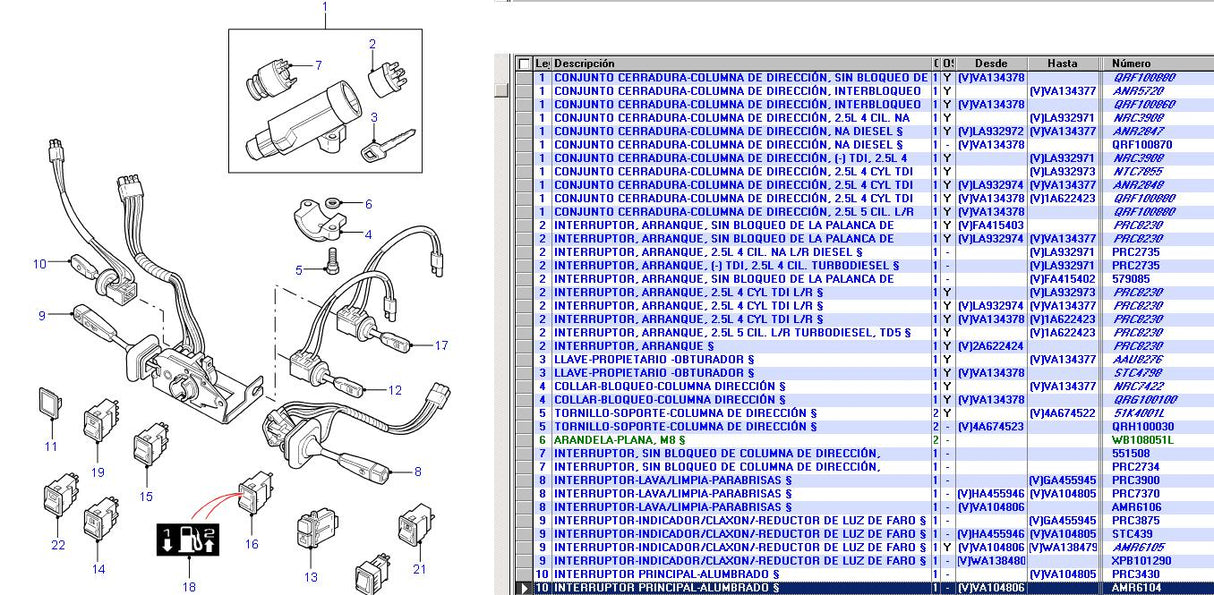The height and width of the screenshot is (595, 1214).
Task: Click the Descripción column header
Action: point(740,64)
